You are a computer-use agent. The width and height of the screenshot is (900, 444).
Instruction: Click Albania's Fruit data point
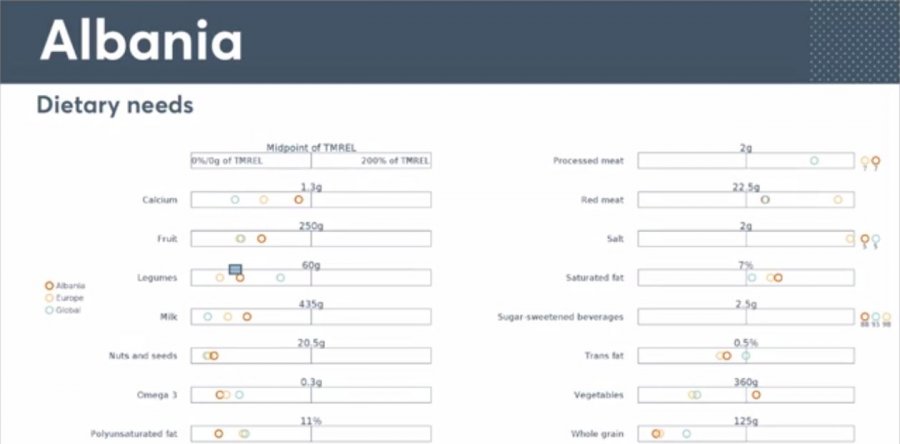click(x=261, y=239)
